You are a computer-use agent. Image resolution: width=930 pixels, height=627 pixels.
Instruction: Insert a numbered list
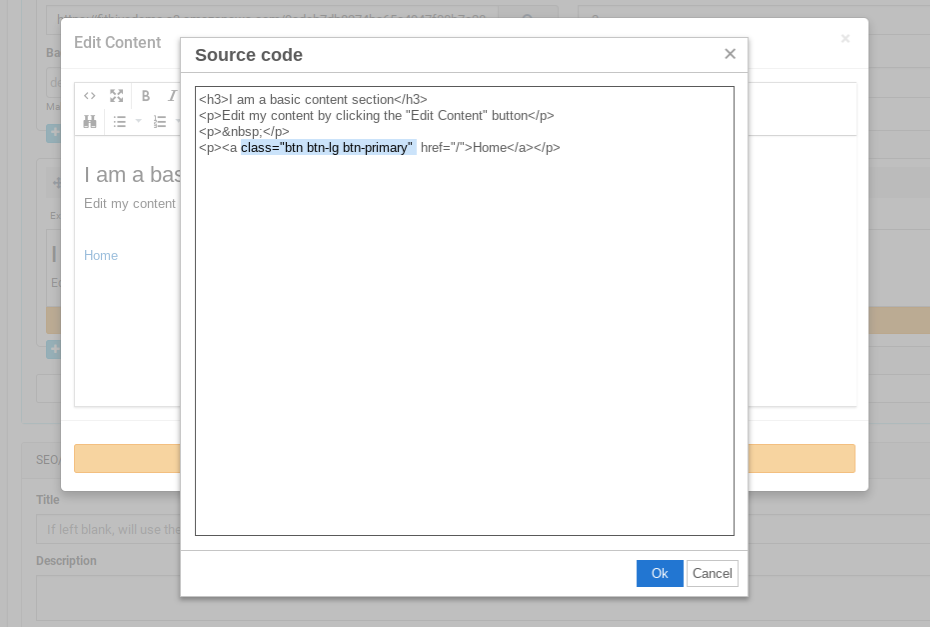pos(159,121)
